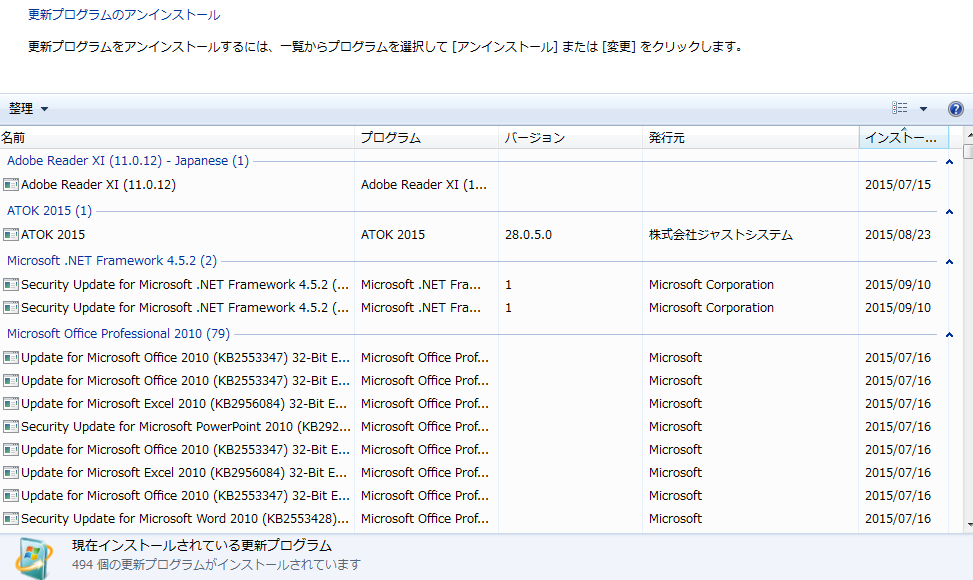Click 現在インストールされている更新プログラム label
Image resolution: width=973 pixels, height=580 pixels.
coord(202,546)
